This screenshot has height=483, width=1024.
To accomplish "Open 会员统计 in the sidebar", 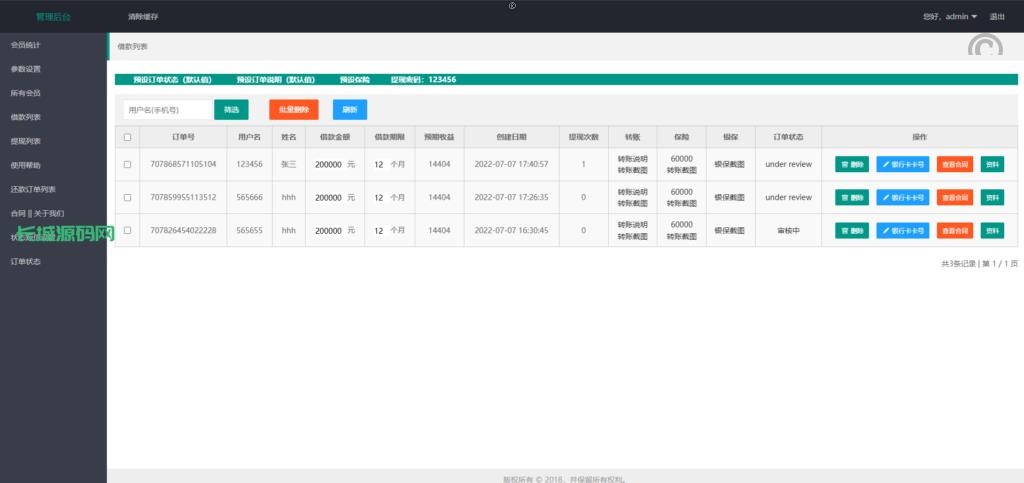I will (25, 45).
